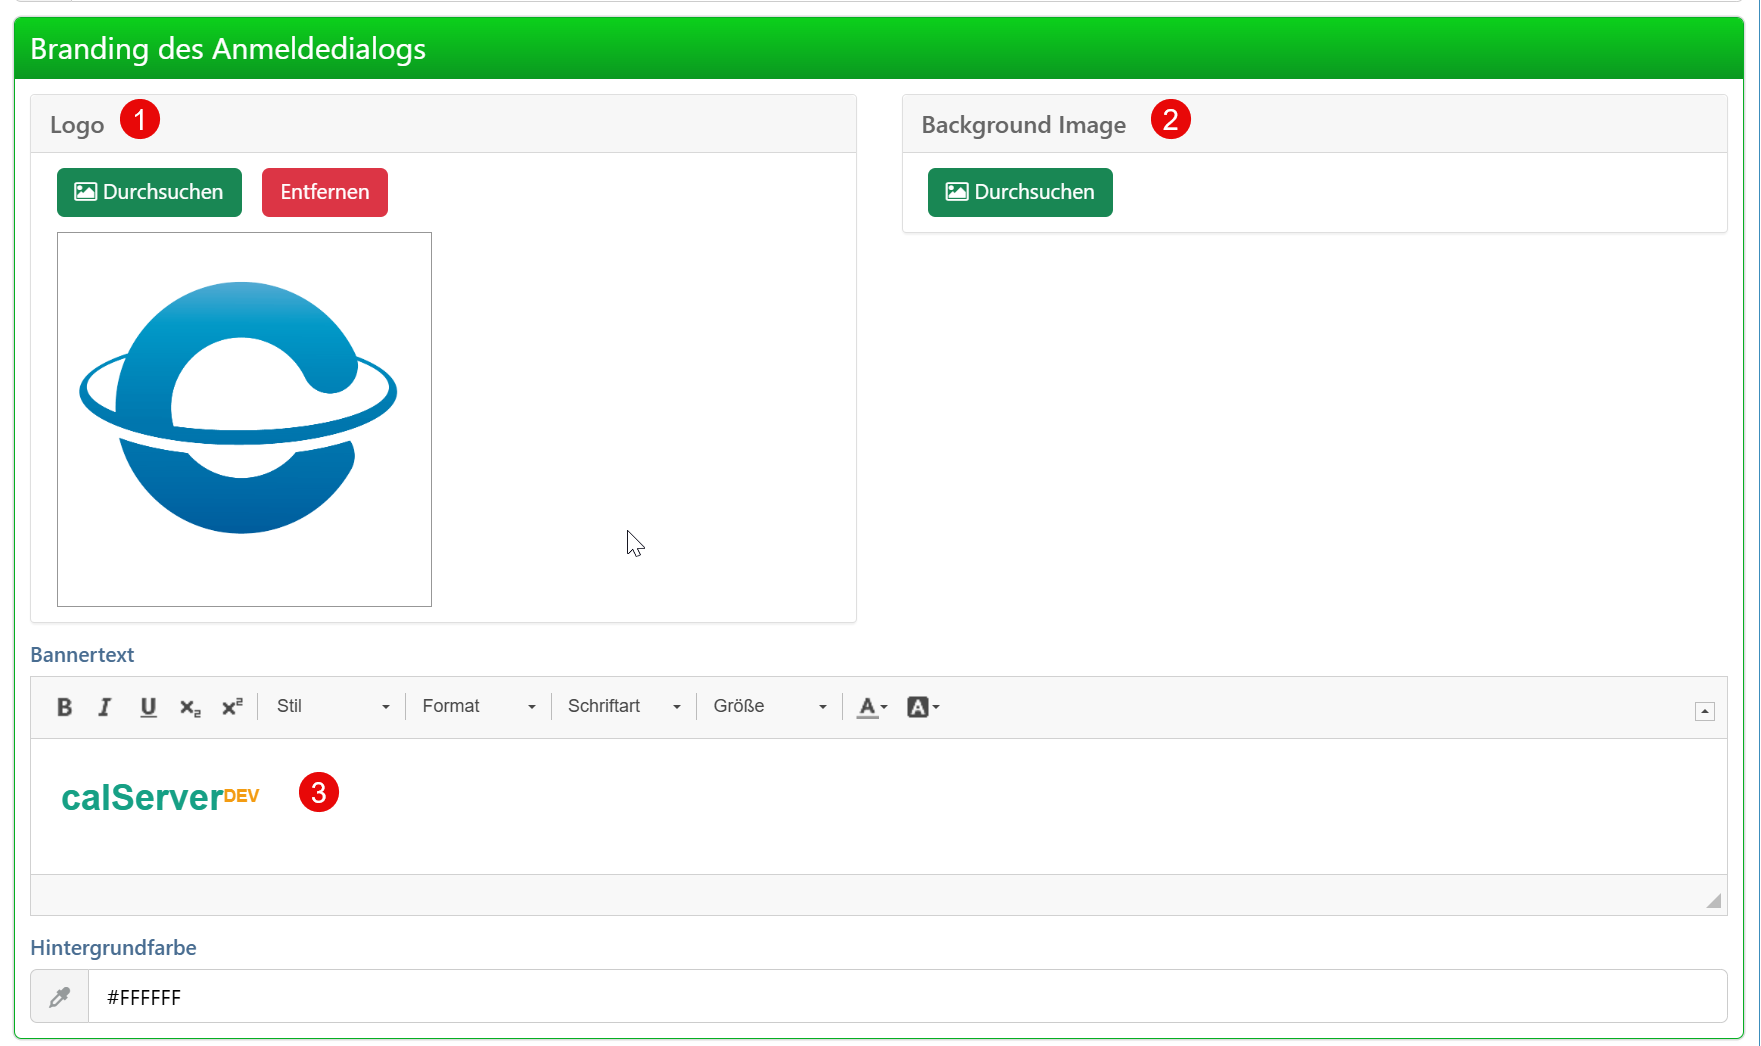
Task: Open the text background color picker
Action: 922,707
